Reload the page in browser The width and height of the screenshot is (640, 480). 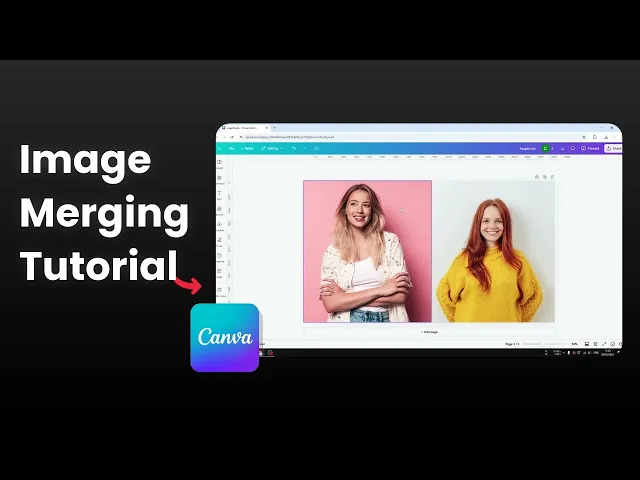point(231,137)
